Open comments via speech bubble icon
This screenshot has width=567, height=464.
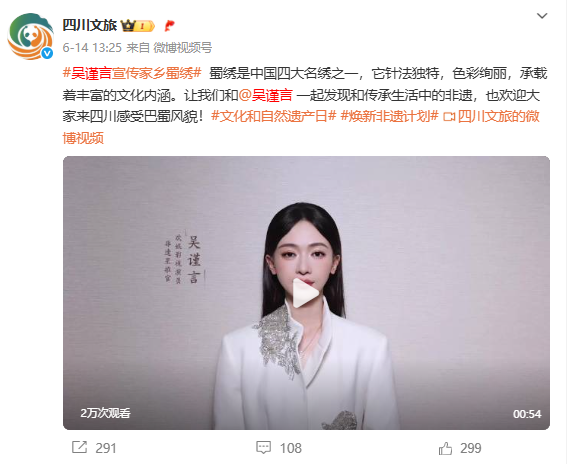coord(263,448)
